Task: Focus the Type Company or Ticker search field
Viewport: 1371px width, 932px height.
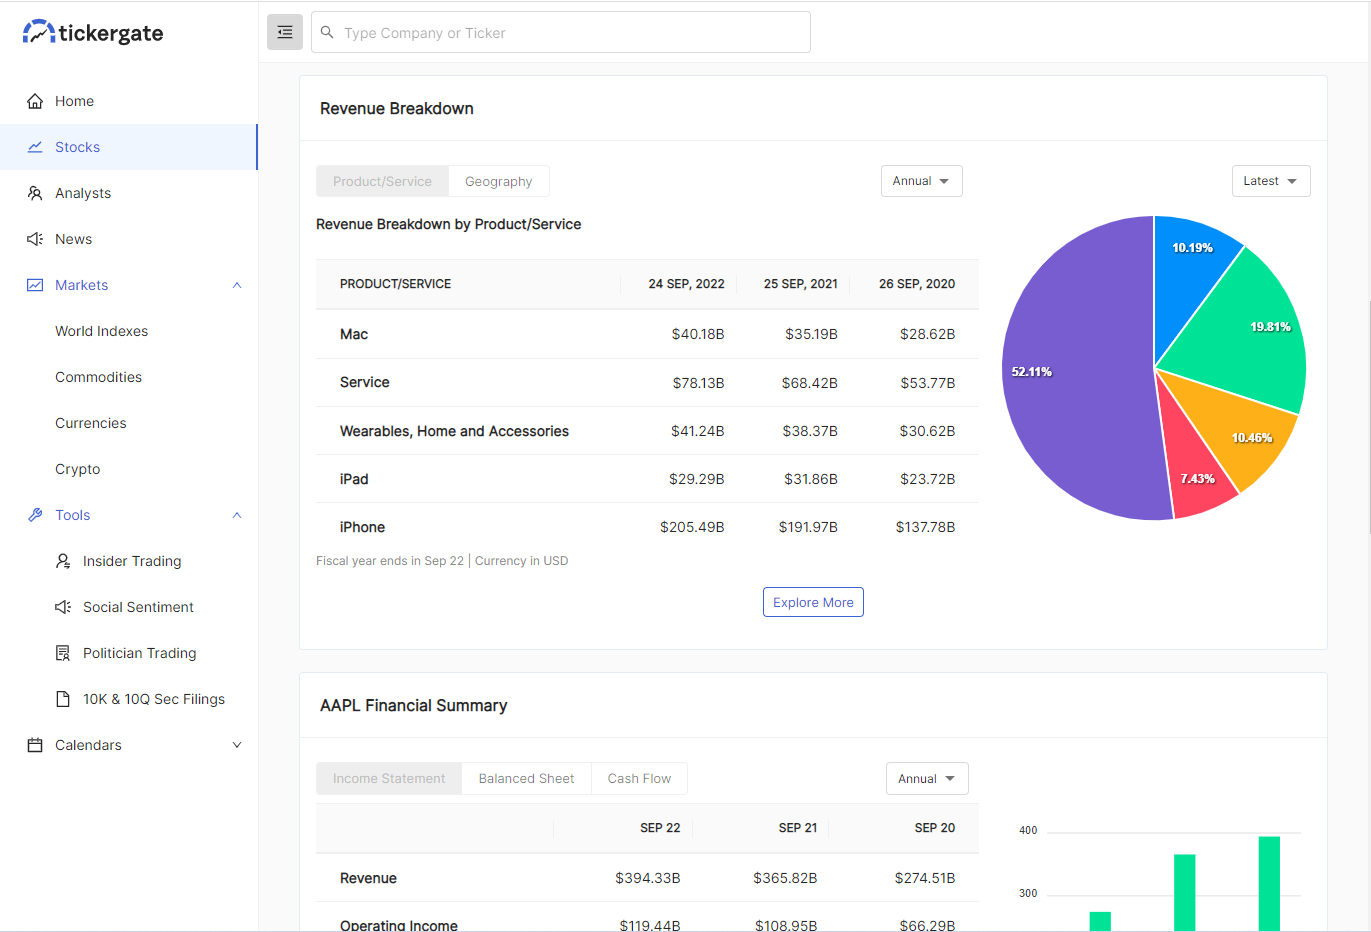Action: click(x=561, y=32)
